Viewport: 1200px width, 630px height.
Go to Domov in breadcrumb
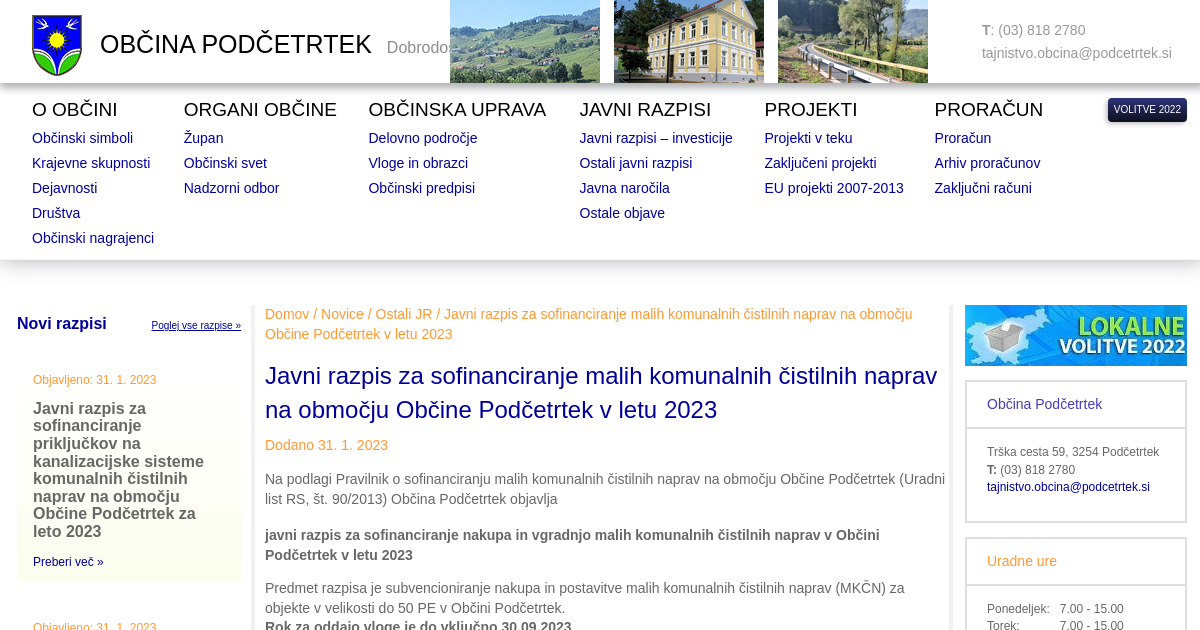pos(287,314)
